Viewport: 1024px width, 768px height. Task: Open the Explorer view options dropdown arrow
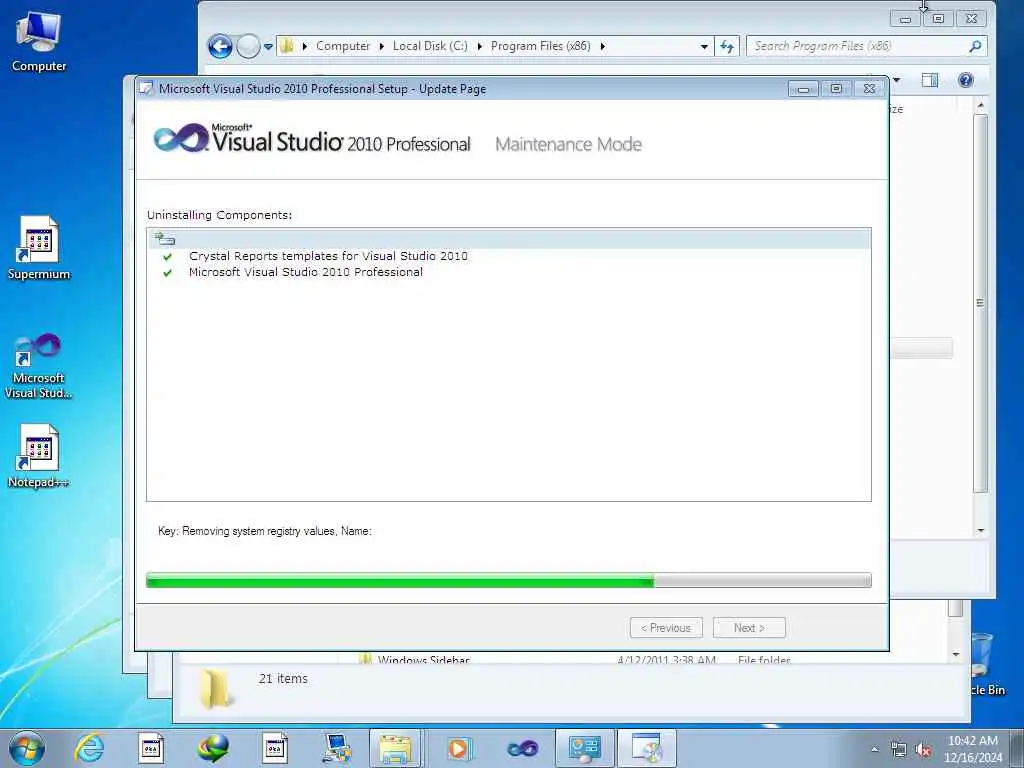click(x=897, y=80)
